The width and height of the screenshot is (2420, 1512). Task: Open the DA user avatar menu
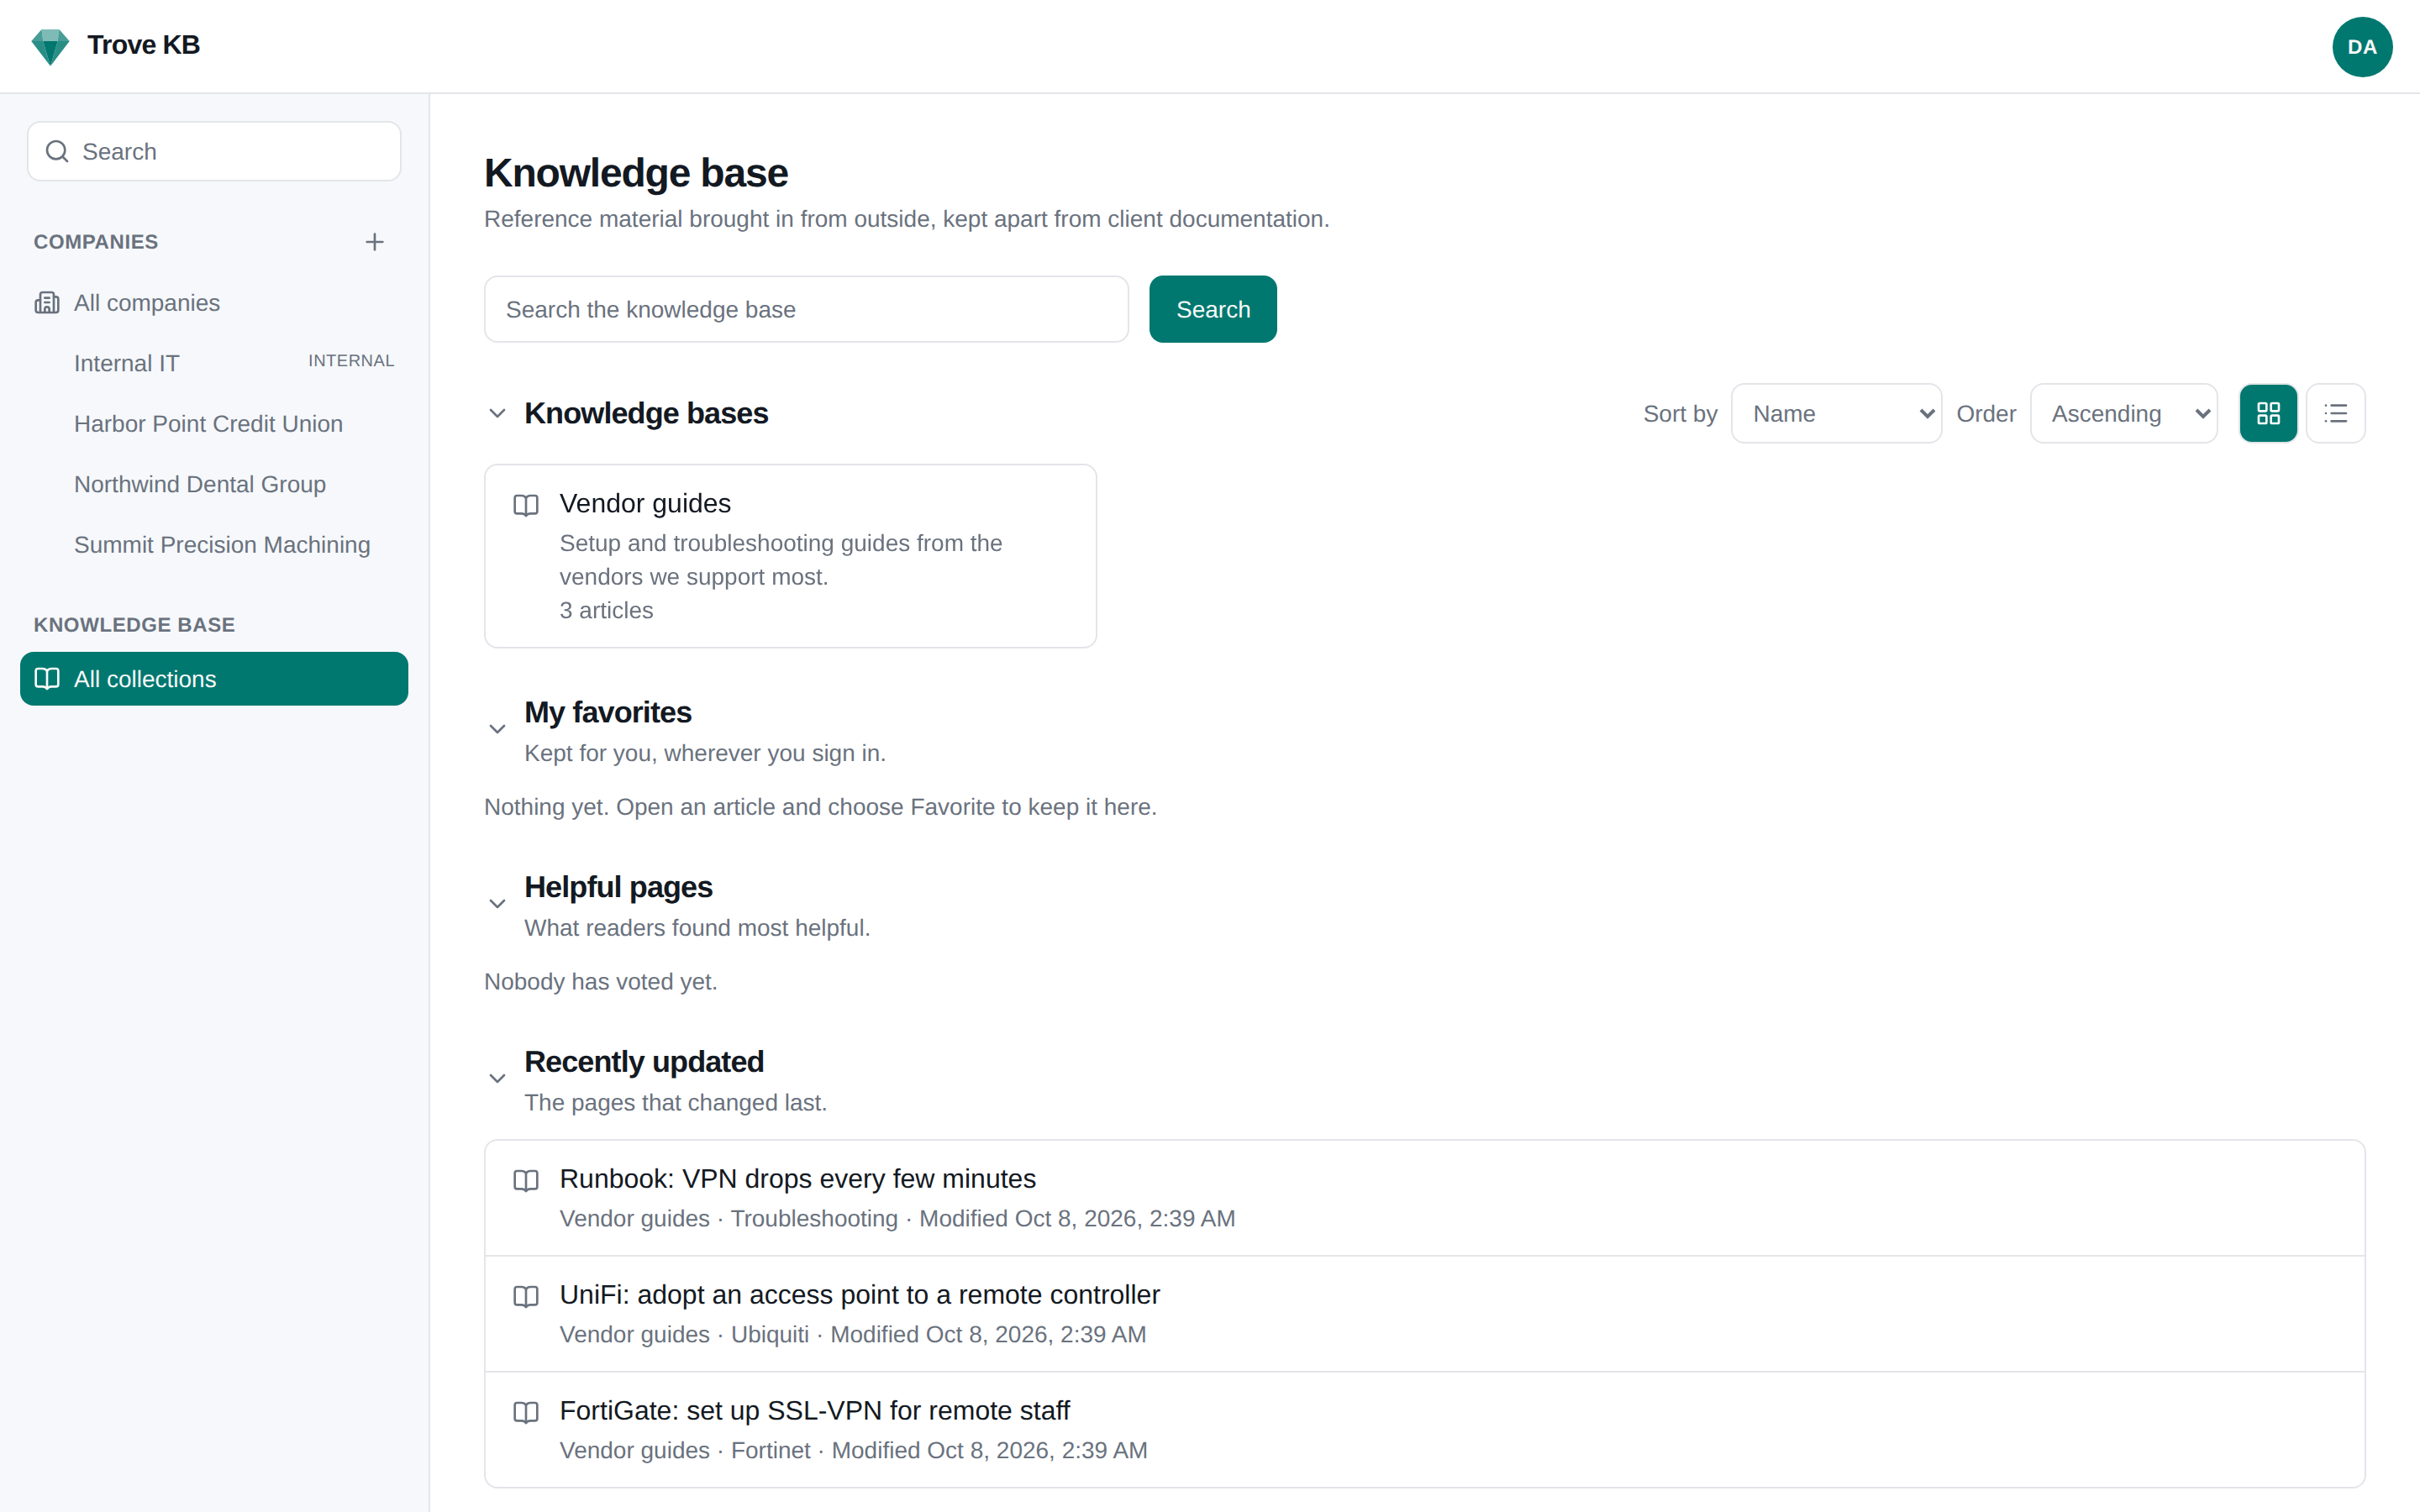pos(2361,46)
